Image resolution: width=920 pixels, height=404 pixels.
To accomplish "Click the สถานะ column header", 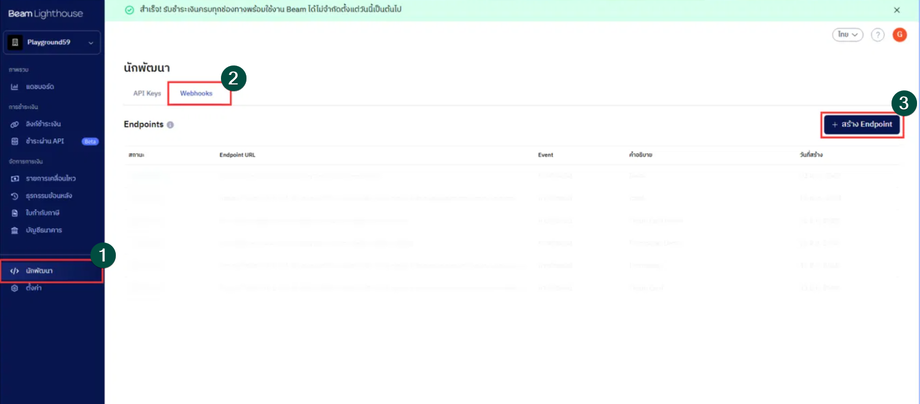I will (x=137, y=155).
